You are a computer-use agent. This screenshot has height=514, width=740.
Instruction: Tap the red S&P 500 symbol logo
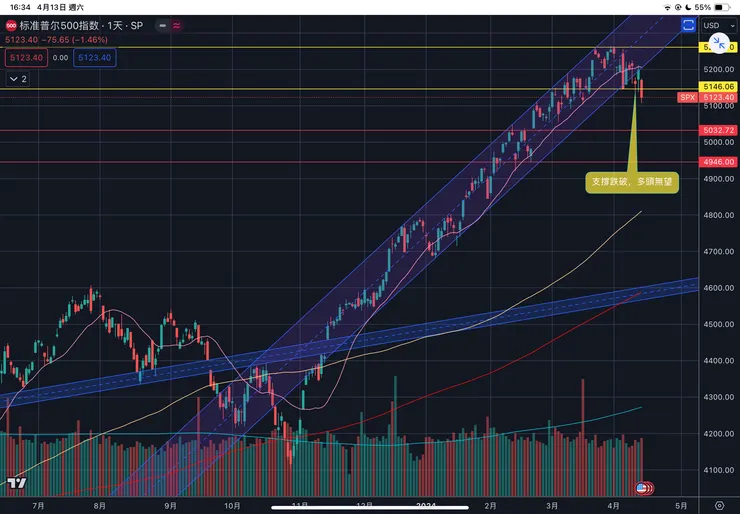[x=11, y=25]
